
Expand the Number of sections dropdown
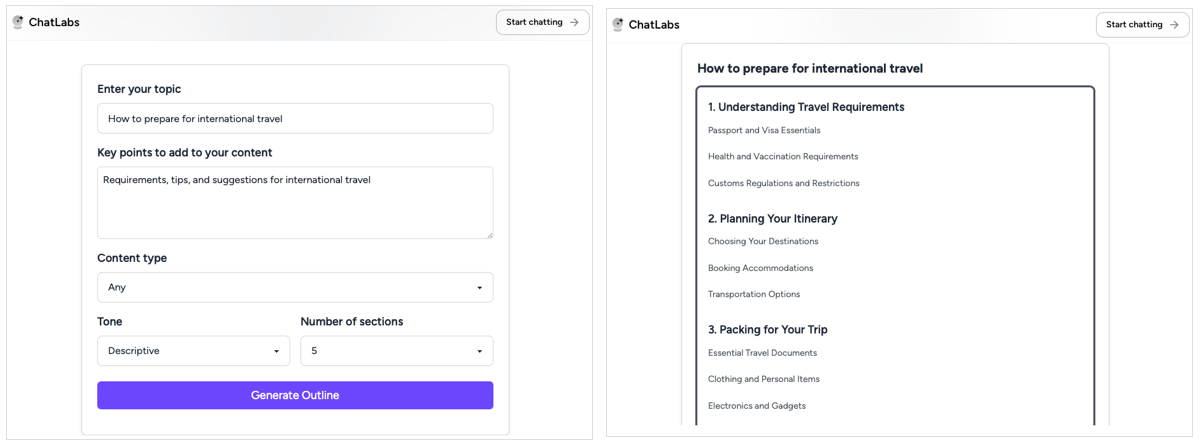(397, 351)
